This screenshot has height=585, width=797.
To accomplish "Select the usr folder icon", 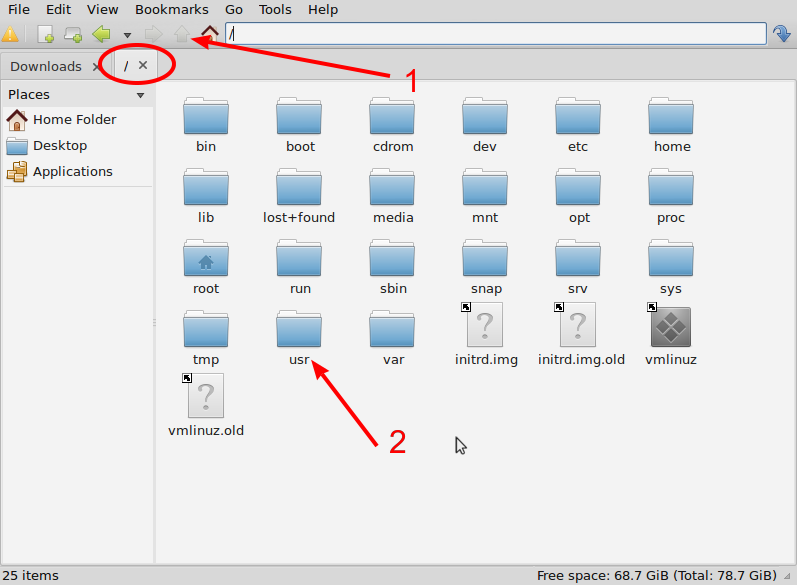I will 299,330.
